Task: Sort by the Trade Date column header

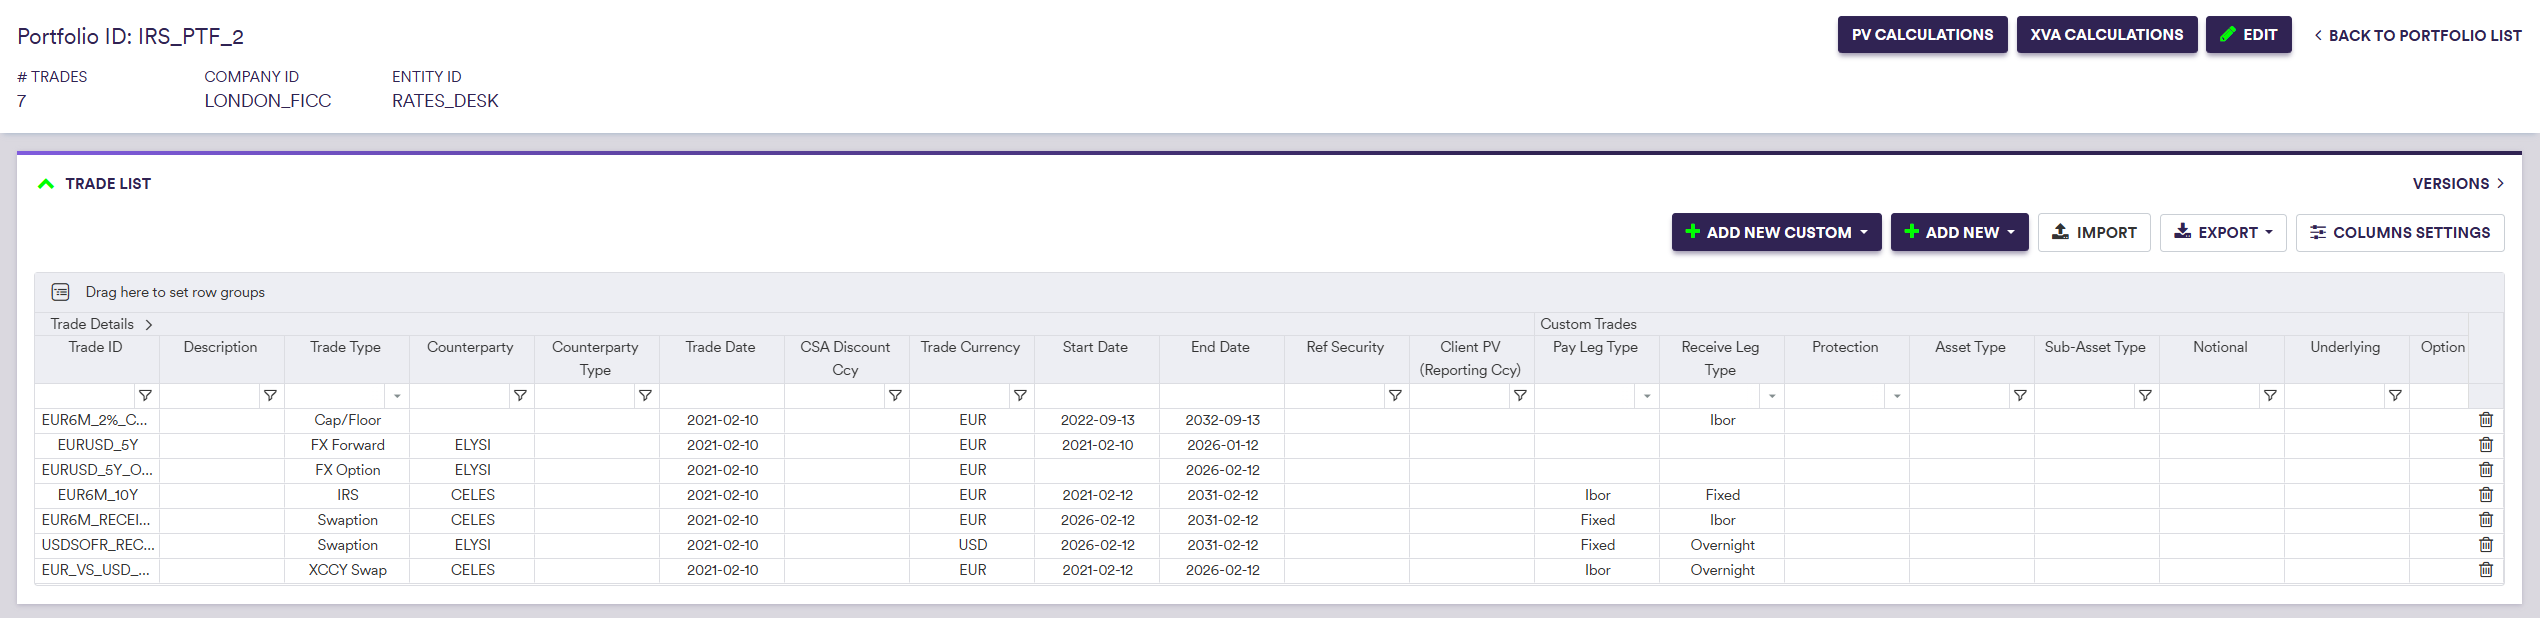Action: pos(720,347)
